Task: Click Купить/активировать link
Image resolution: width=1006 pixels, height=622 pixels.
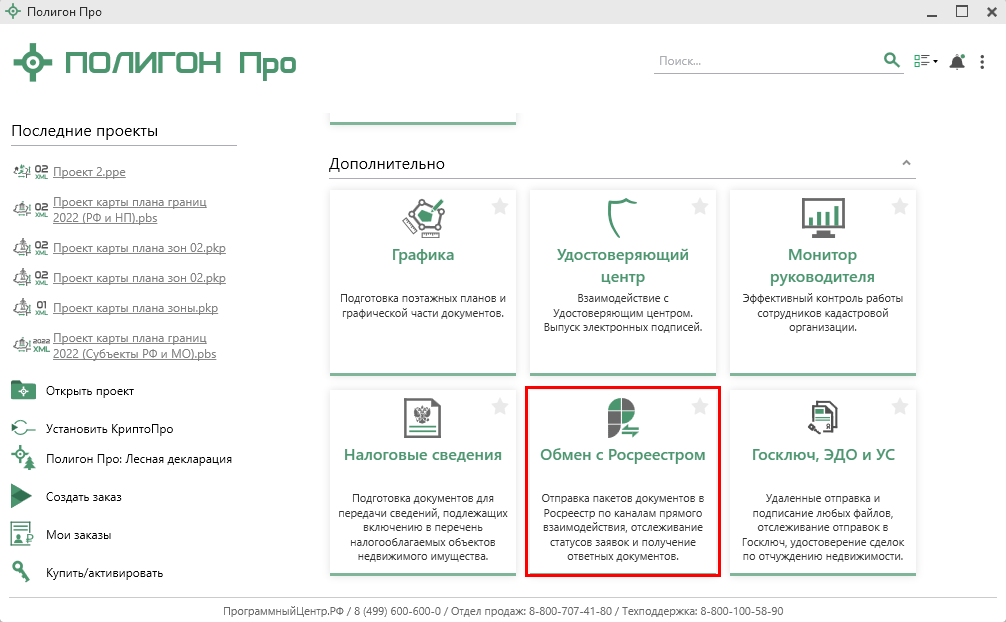Action: click(104, 573)
